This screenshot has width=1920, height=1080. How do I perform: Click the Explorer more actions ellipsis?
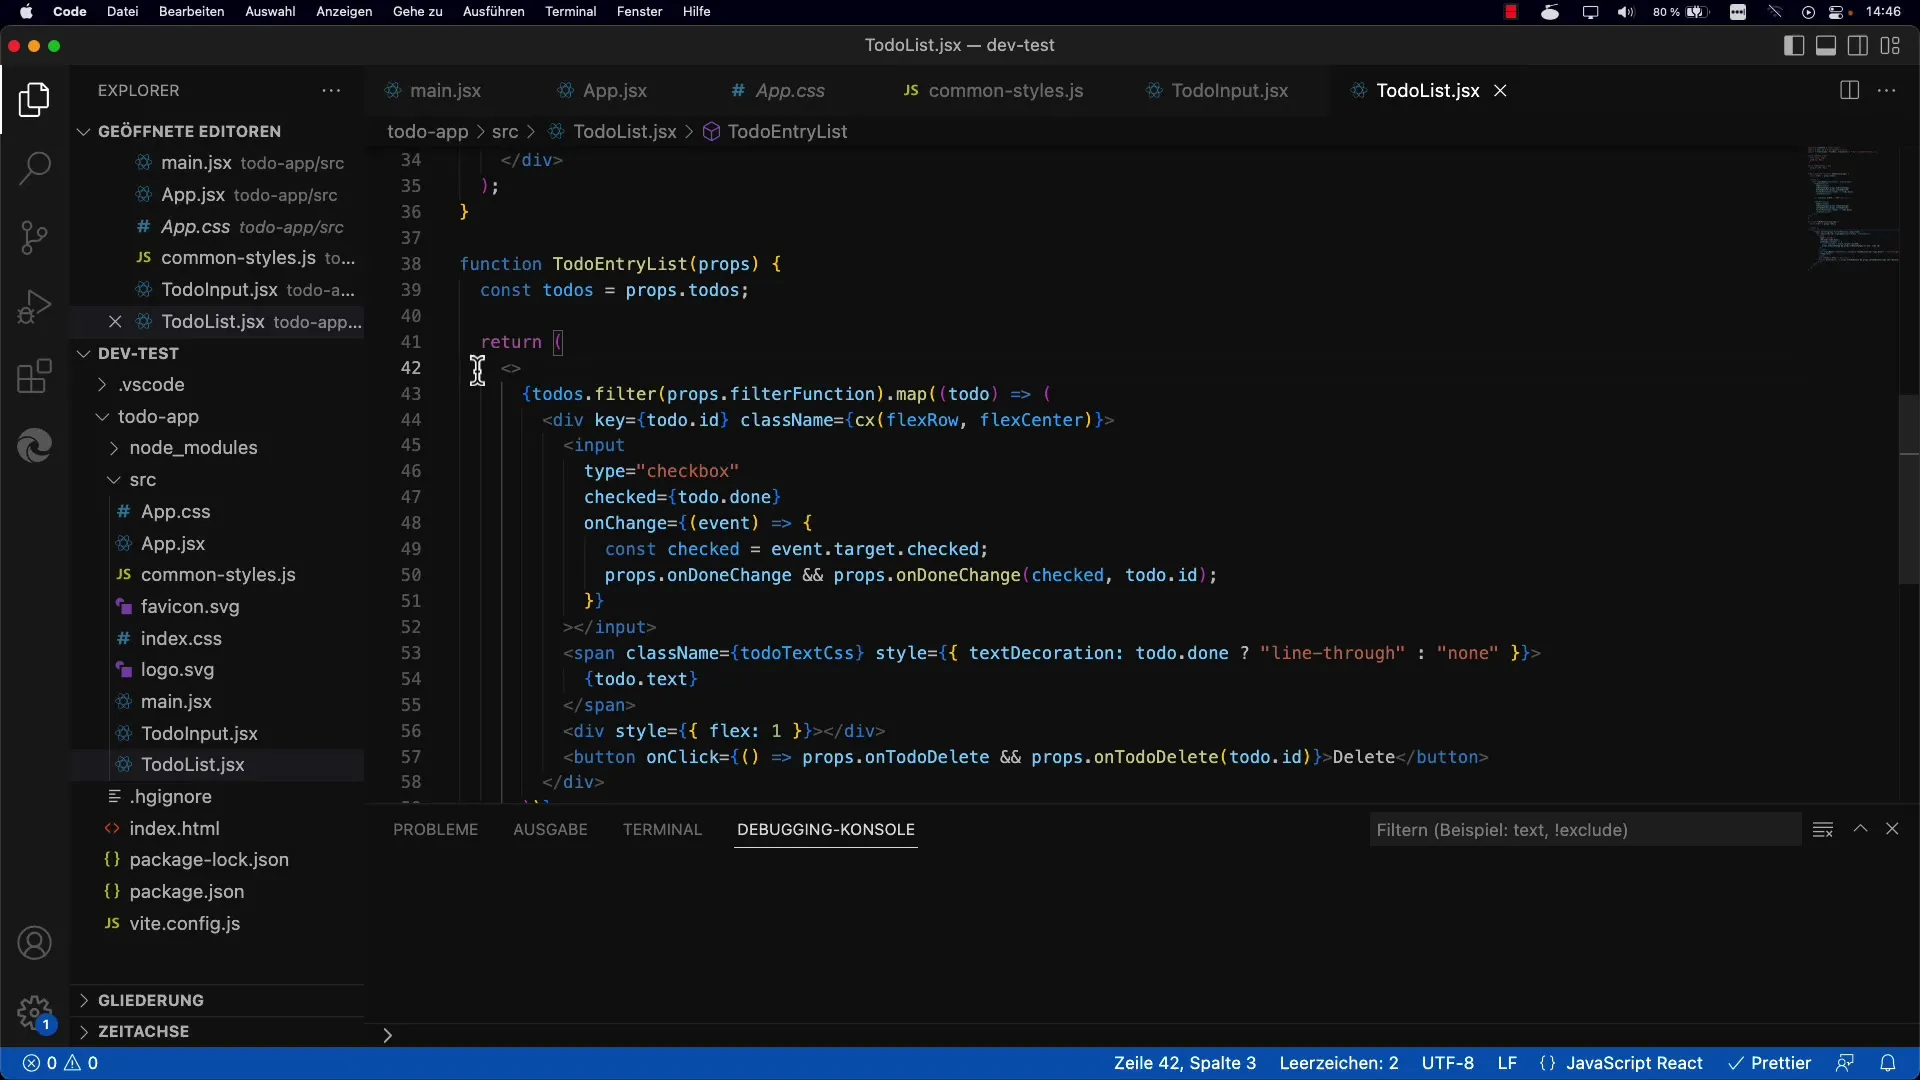tap(331, 90)
